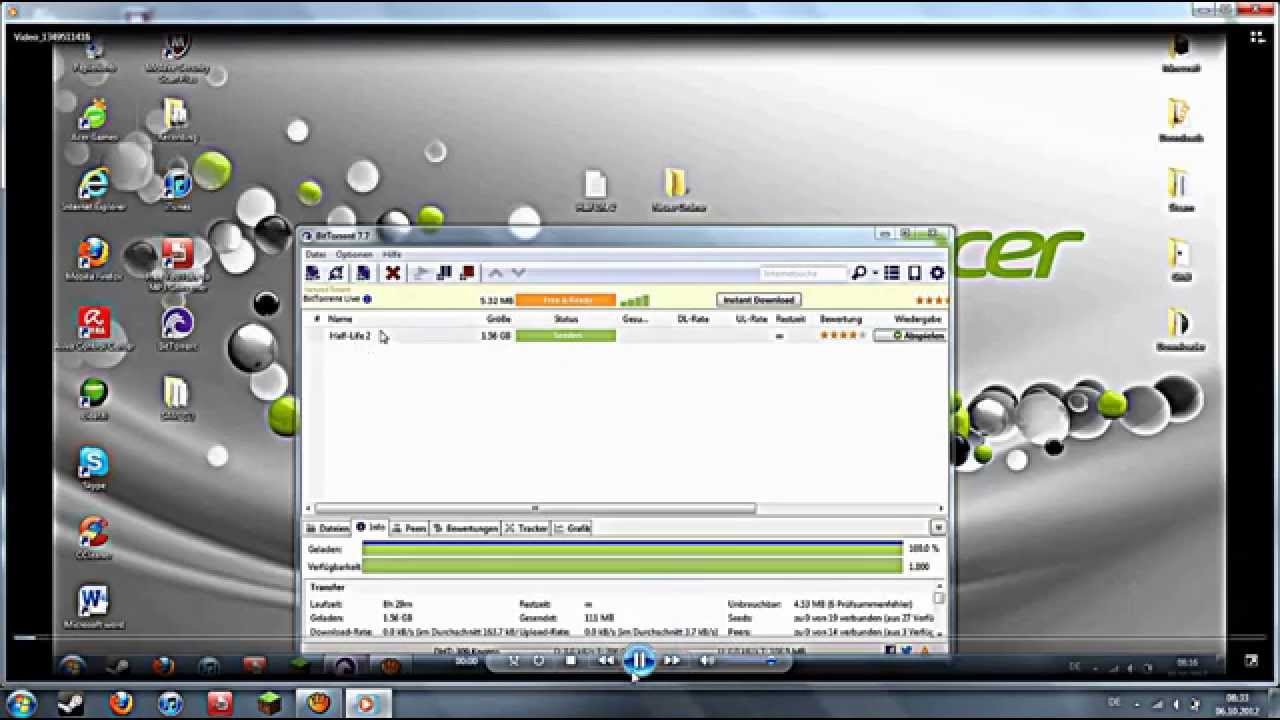Click the media player stop button
This screenshot has height=720, width=1280.
571,660
